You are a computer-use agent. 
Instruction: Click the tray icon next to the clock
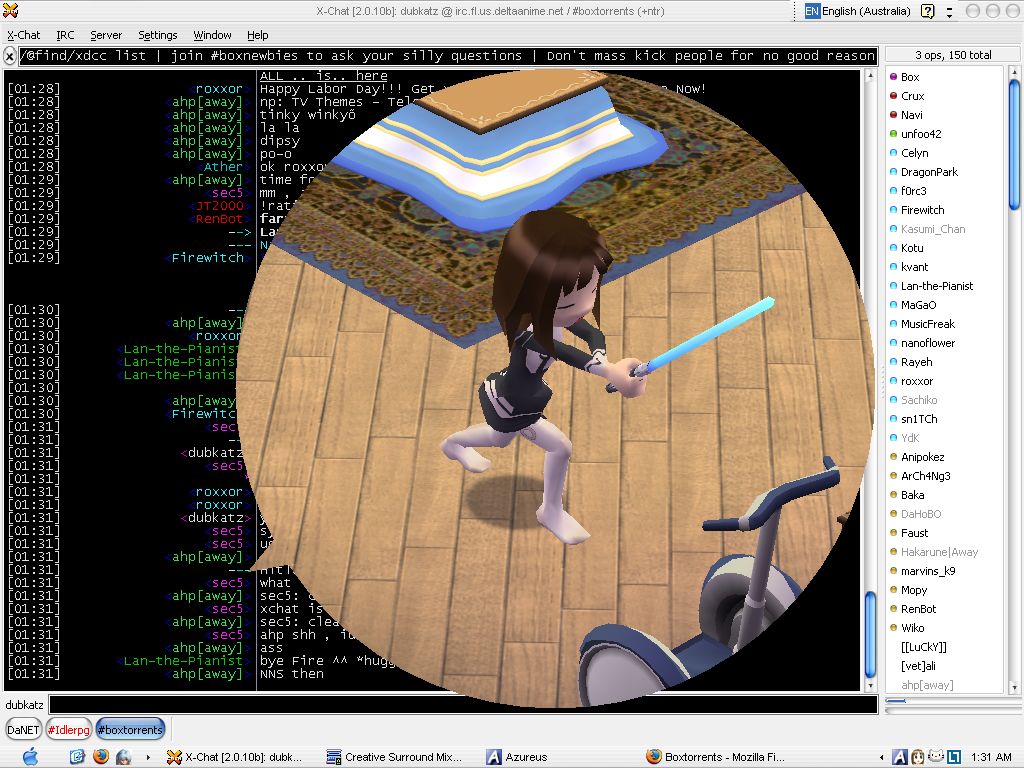[954, 757]
